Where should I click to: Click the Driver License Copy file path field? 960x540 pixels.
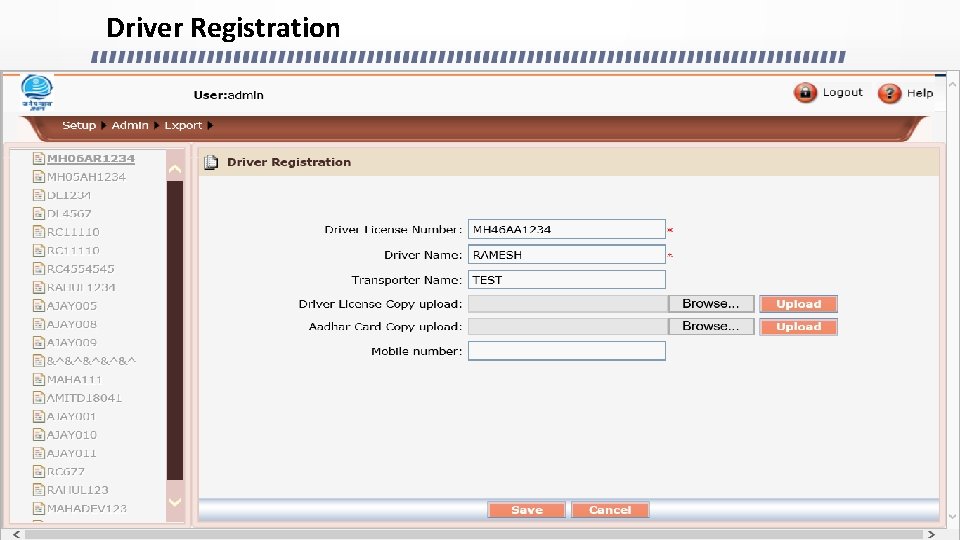[x=568, y=304]
